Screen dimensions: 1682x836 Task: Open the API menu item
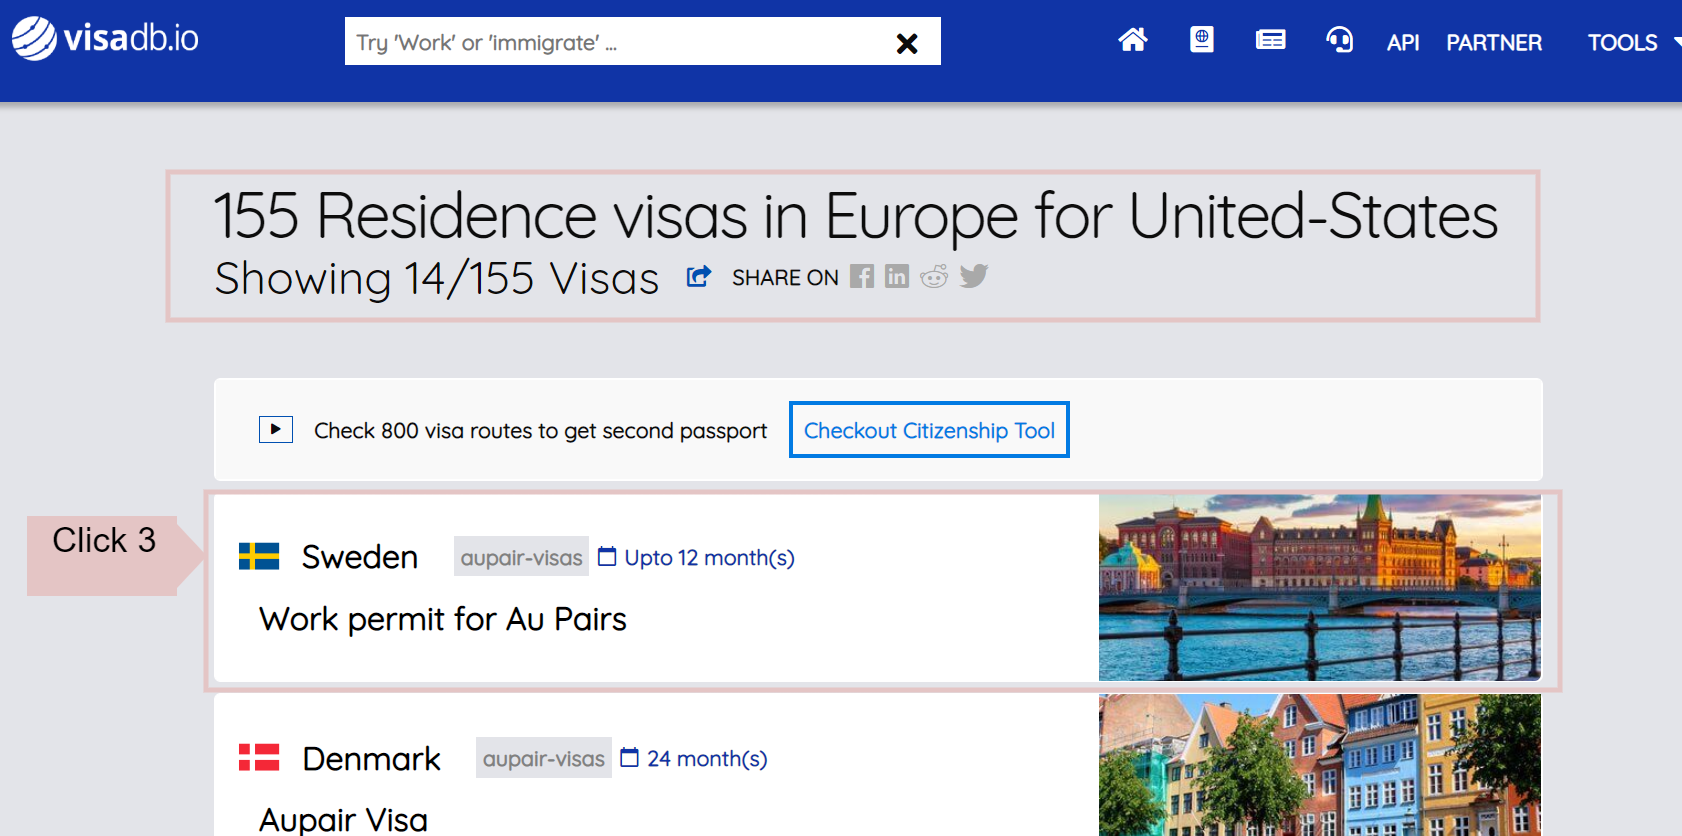(x=1402, y=43)
